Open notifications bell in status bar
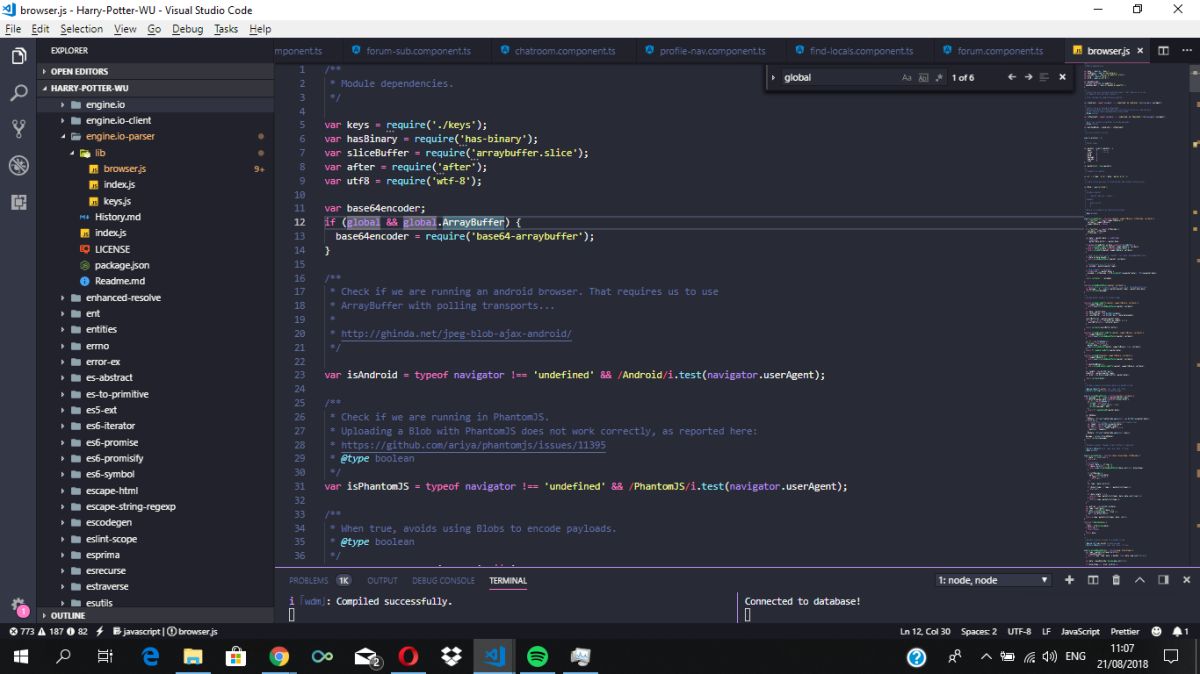1200x674 pixels. point(1180,632)
